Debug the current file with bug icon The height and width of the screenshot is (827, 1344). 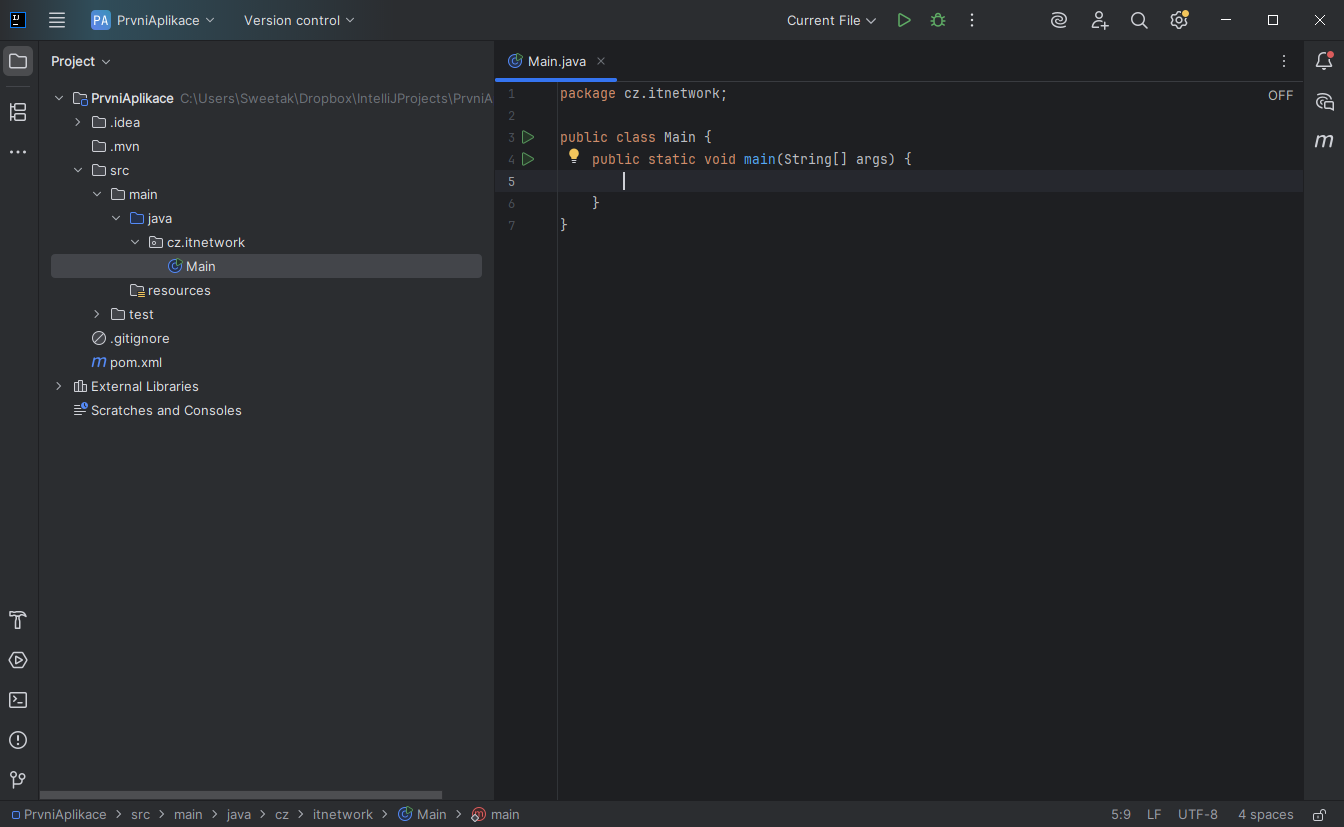[x=938, y=20]
